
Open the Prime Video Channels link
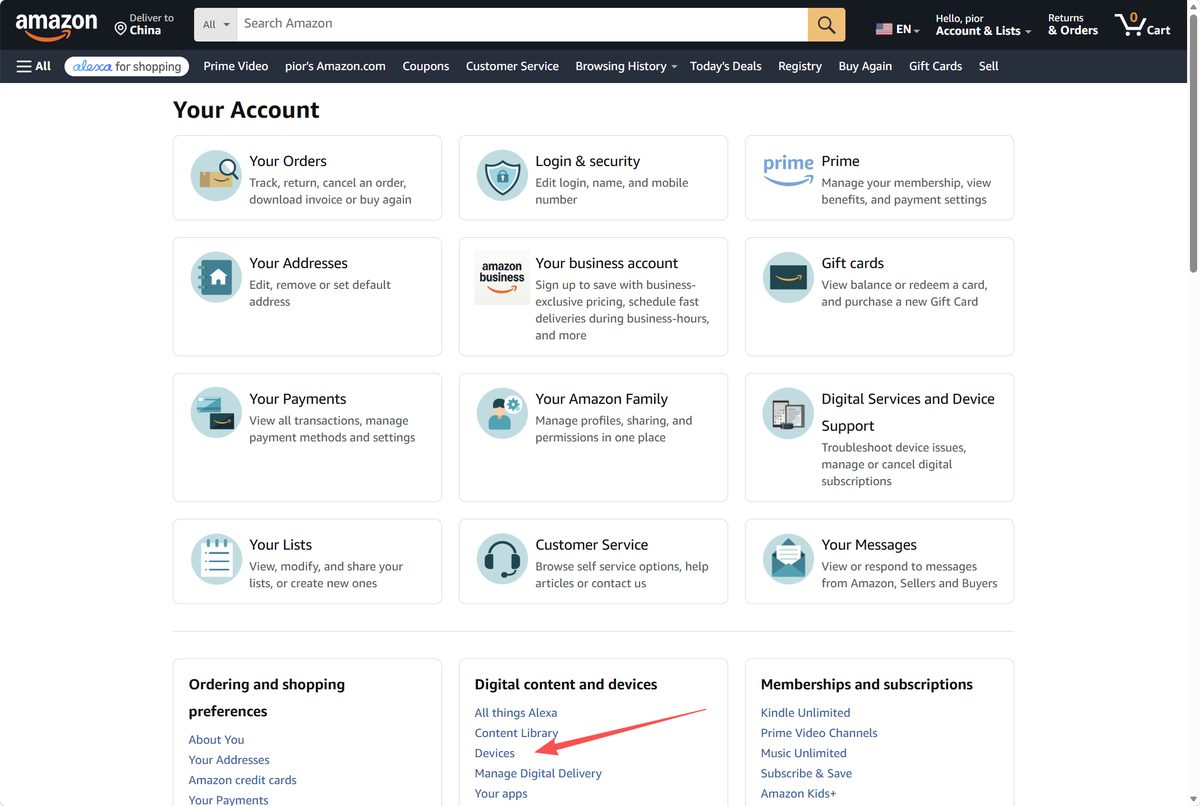tap(819, 733)
